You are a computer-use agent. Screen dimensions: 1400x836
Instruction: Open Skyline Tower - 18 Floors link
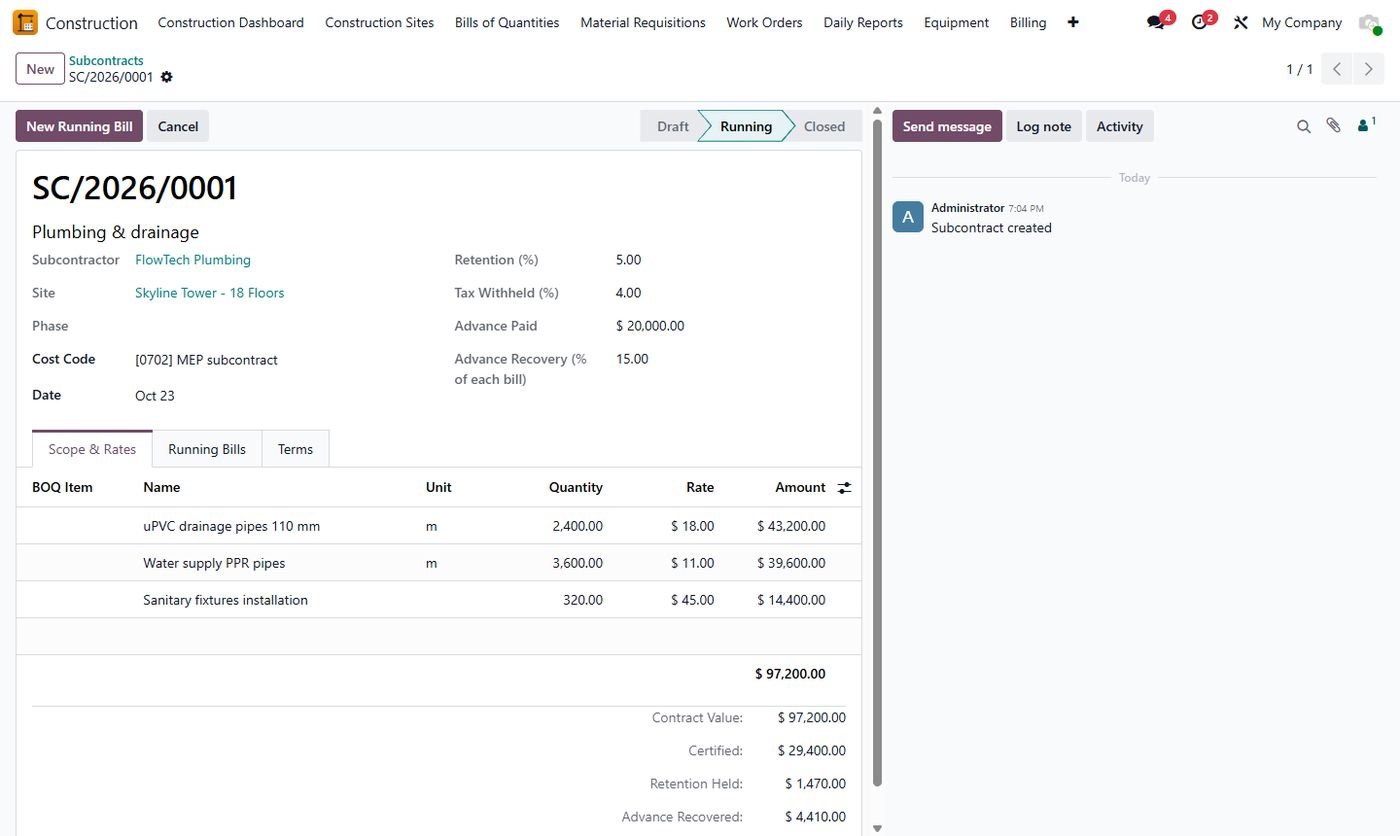[x=210, y=293]
